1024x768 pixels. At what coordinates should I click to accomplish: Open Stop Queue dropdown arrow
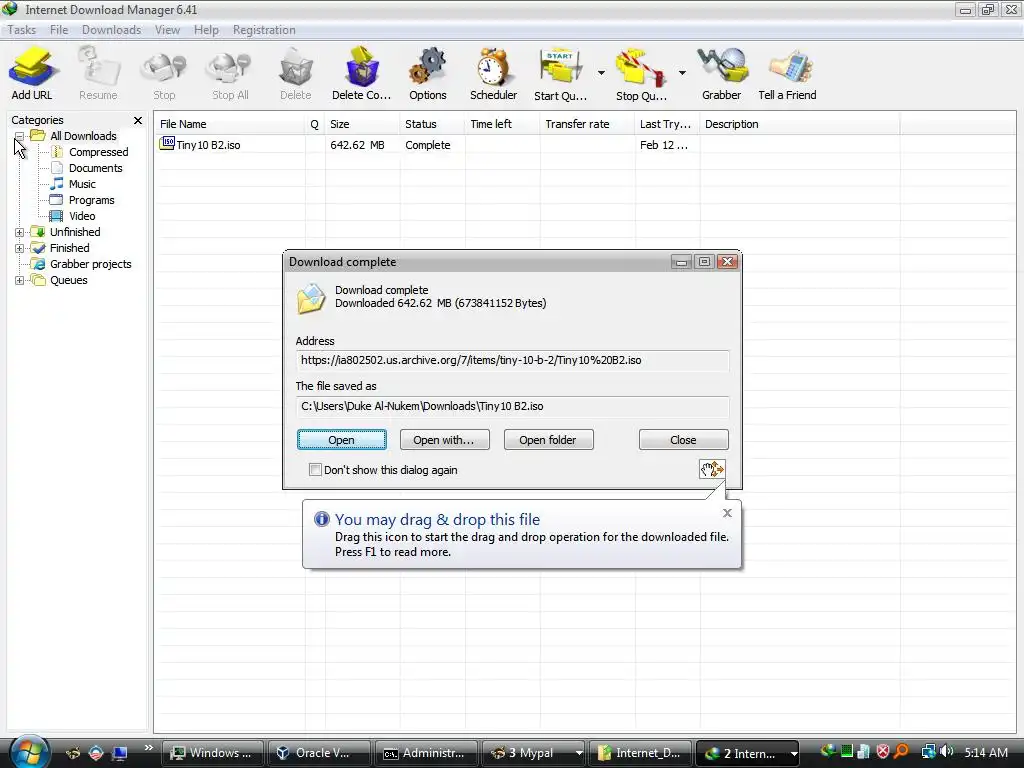[682, 72]
